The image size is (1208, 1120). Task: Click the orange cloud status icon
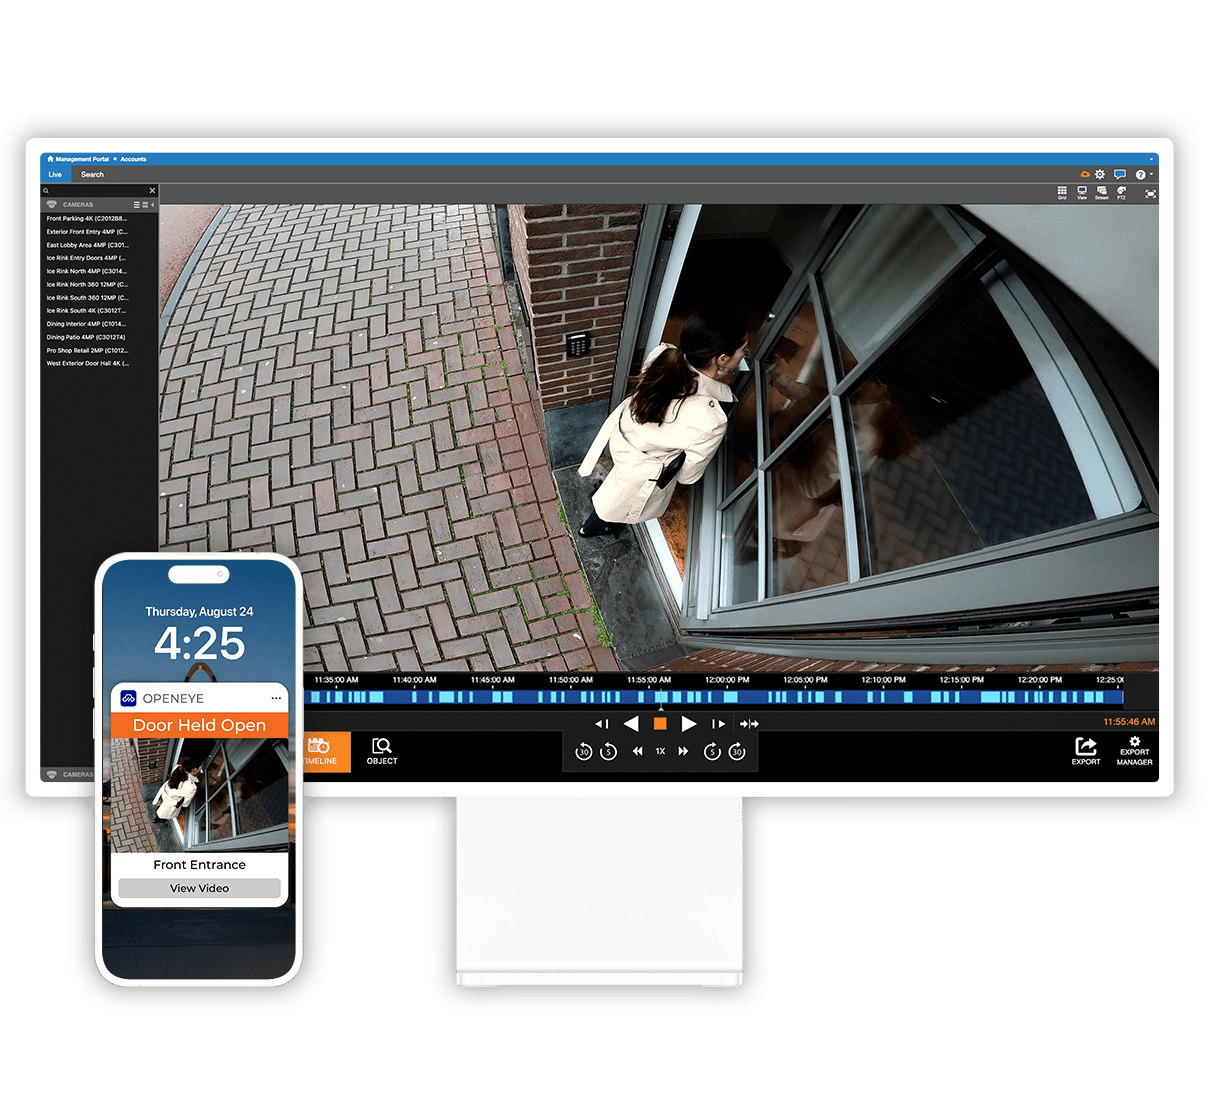pyautogui.click(x=1085, y=174)
